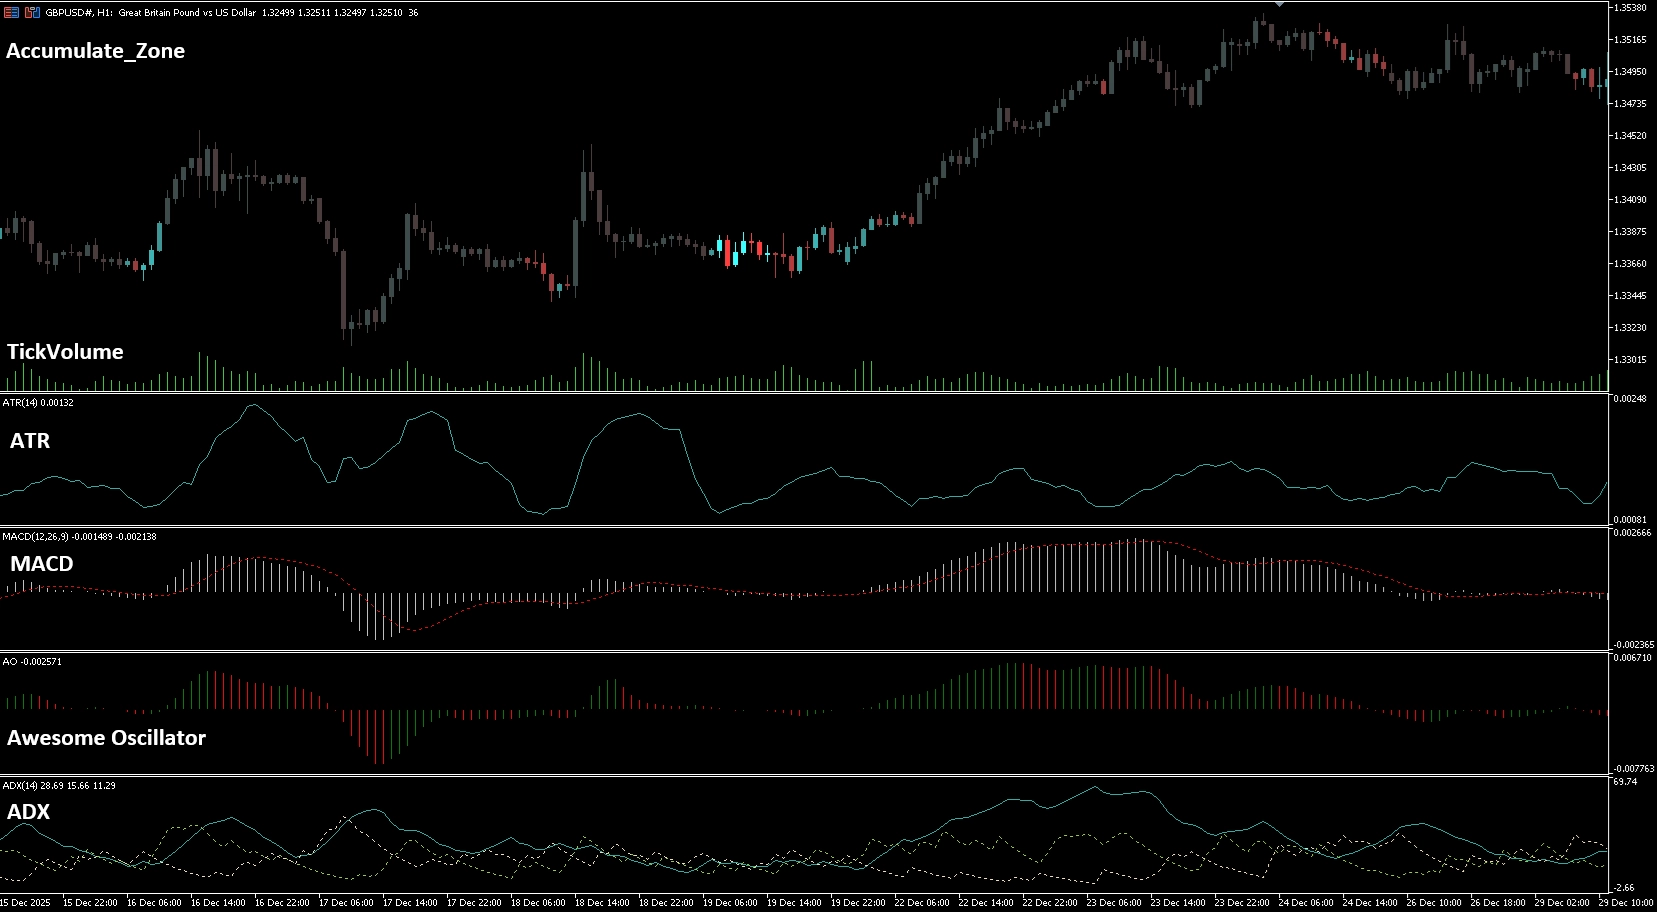Click price level 1.35380 on the scale

1630,8
